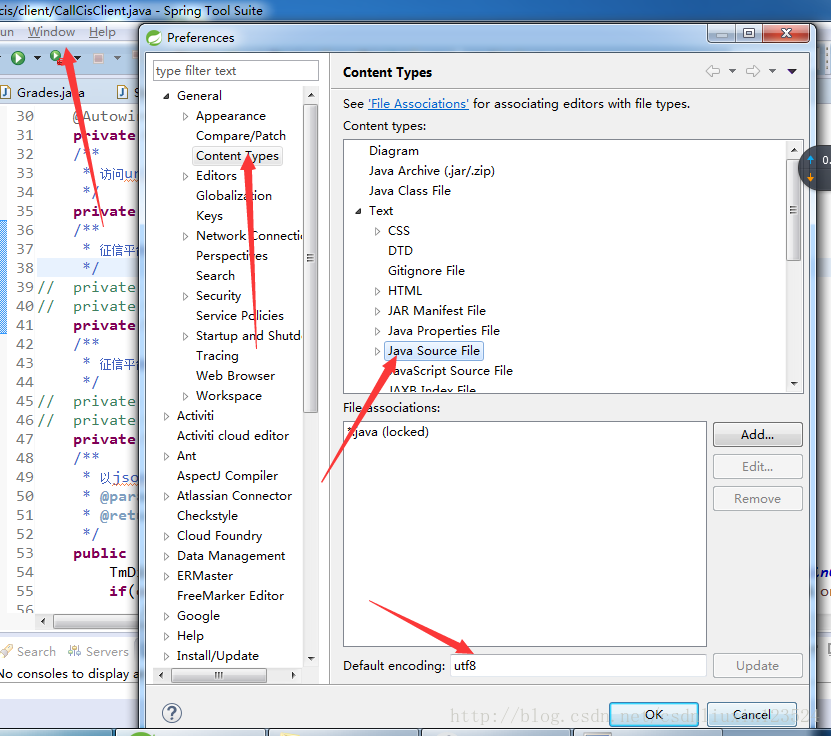Click OK in Preferences dialog
This screenshot has height=736, width=831.
tap(653, 715)
